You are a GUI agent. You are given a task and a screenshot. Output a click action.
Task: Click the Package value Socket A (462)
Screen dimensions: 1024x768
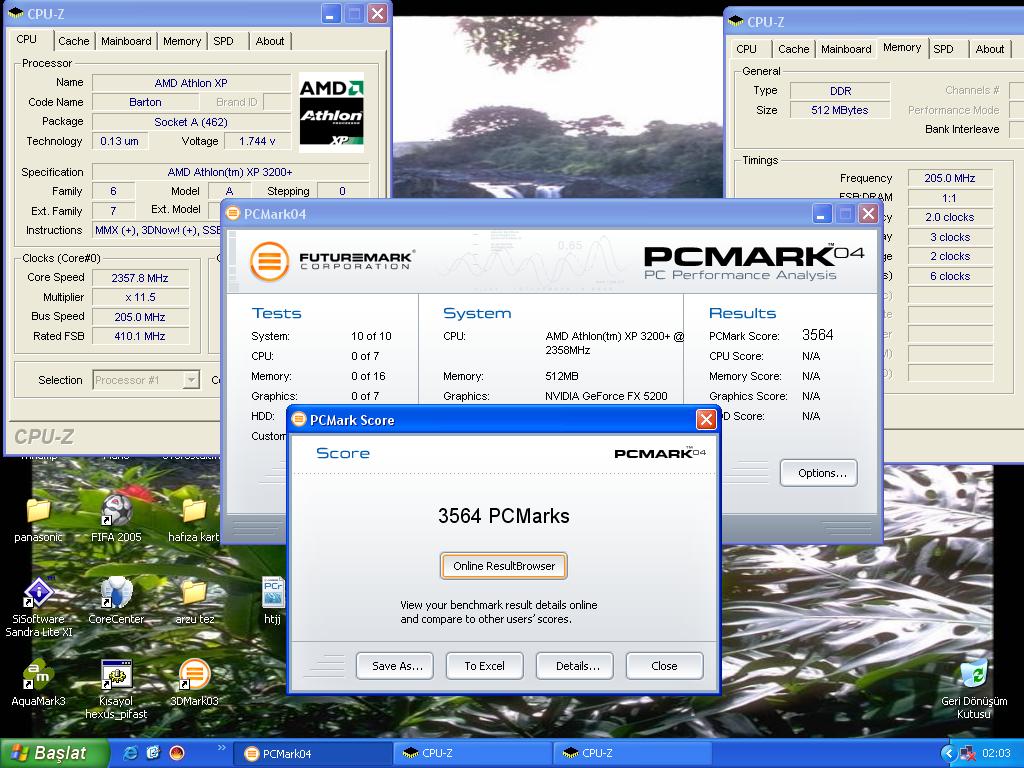click(191, 121)
